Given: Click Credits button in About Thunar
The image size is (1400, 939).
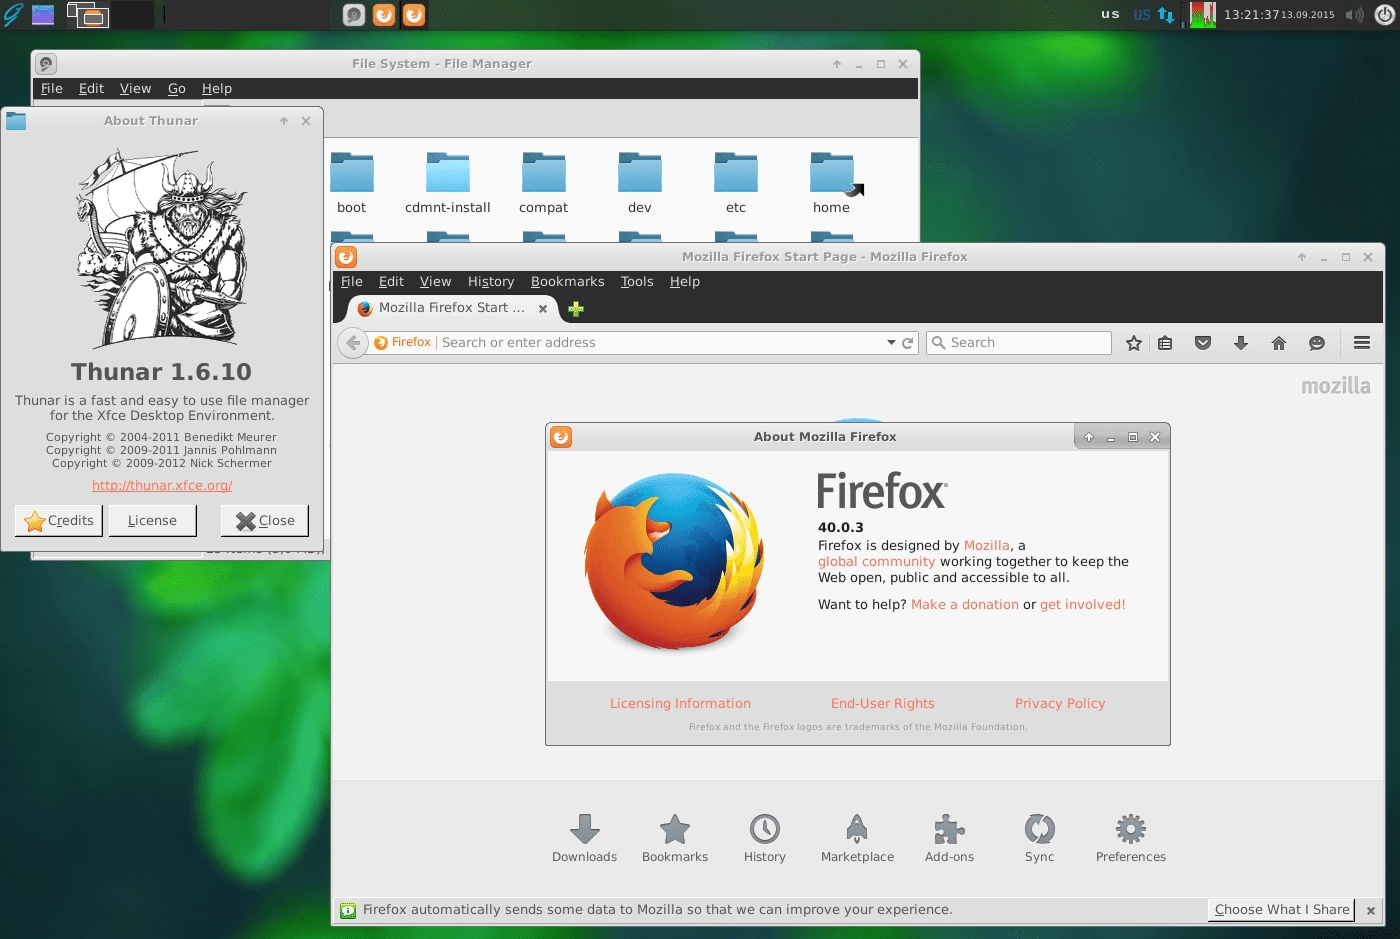Looking at the screenshot, I should click(x=59, y=521).
